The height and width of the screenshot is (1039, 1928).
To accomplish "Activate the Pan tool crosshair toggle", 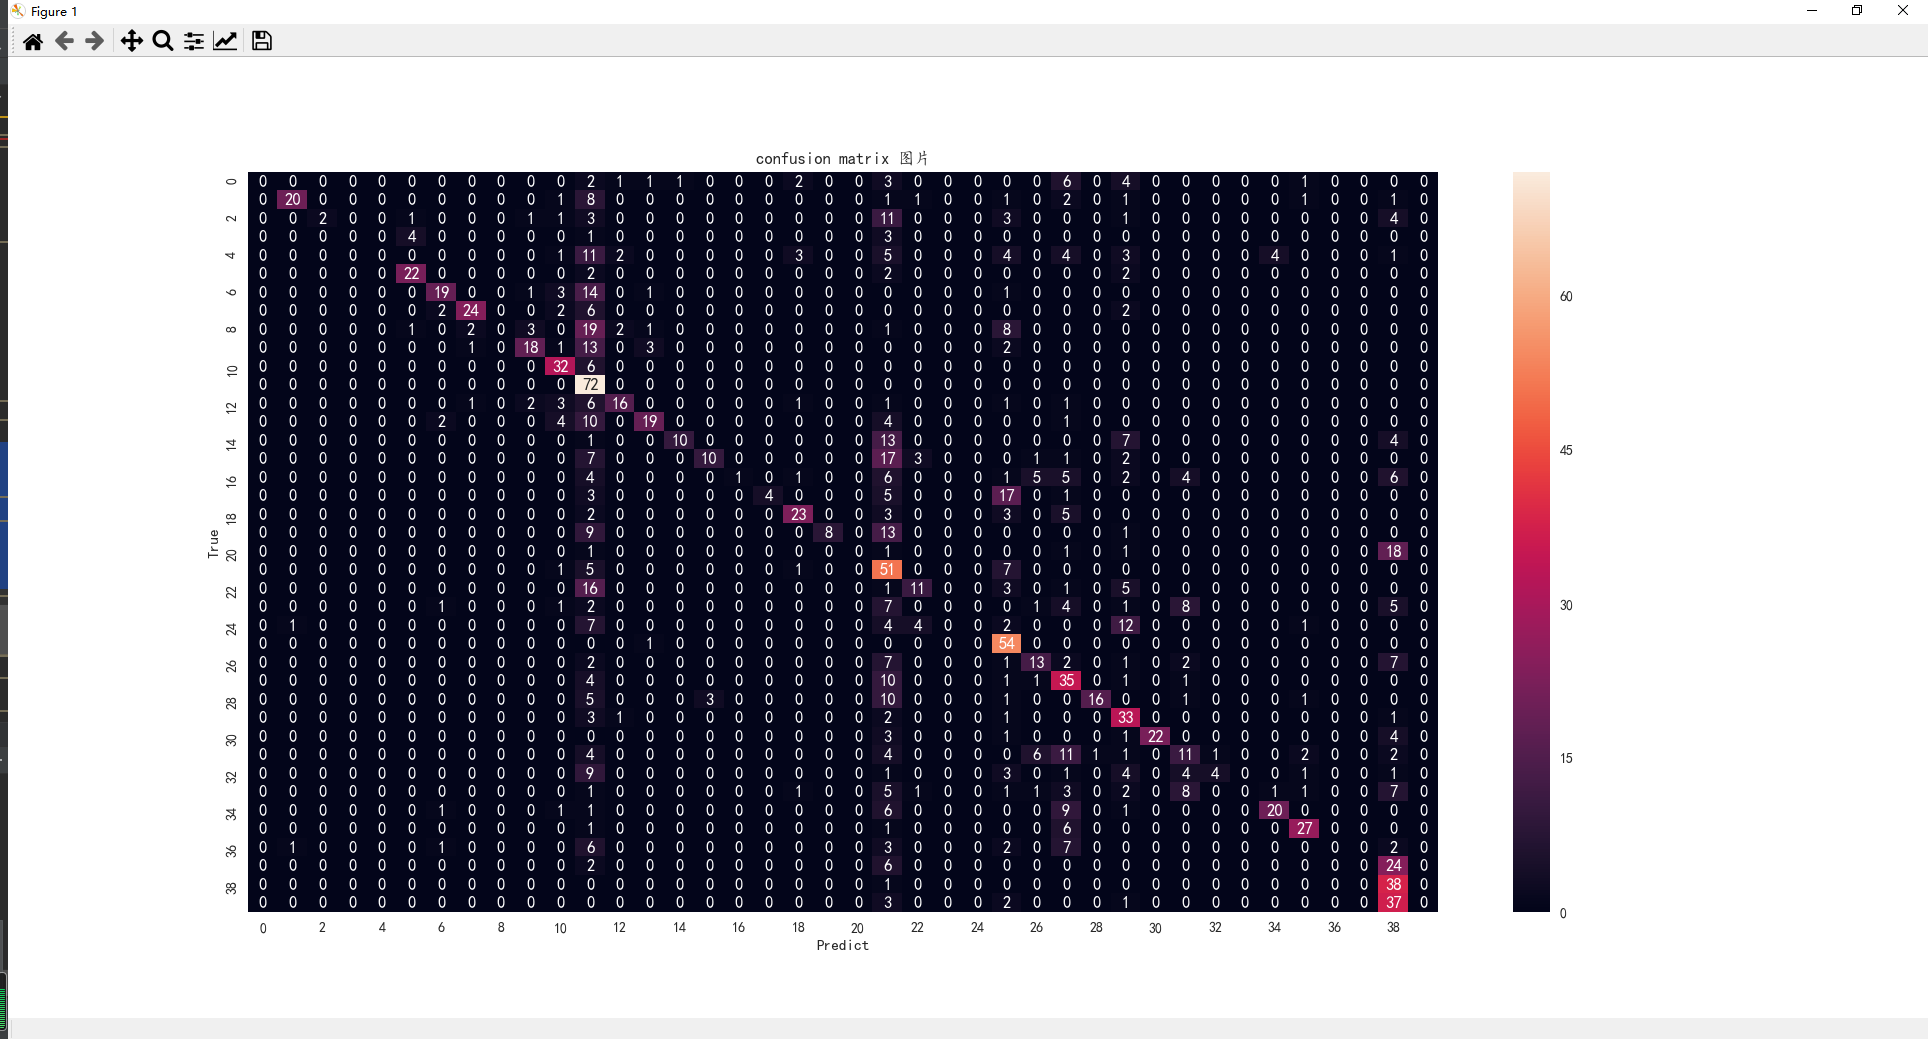I will coord(131,41).
